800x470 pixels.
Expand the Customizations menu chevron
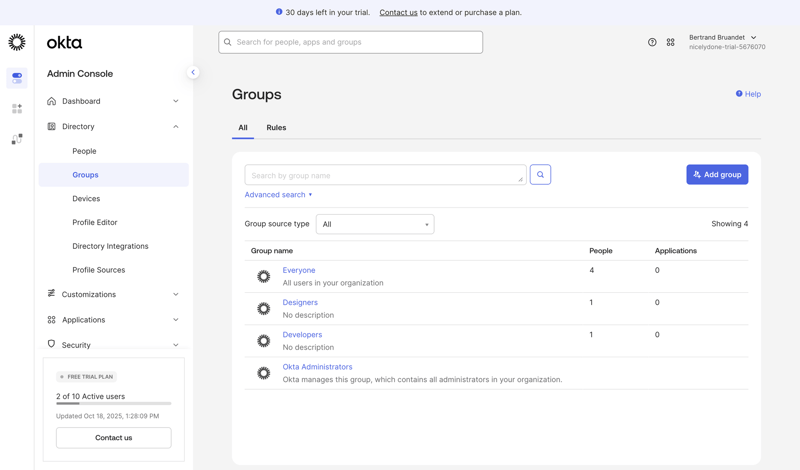[176, 294]
